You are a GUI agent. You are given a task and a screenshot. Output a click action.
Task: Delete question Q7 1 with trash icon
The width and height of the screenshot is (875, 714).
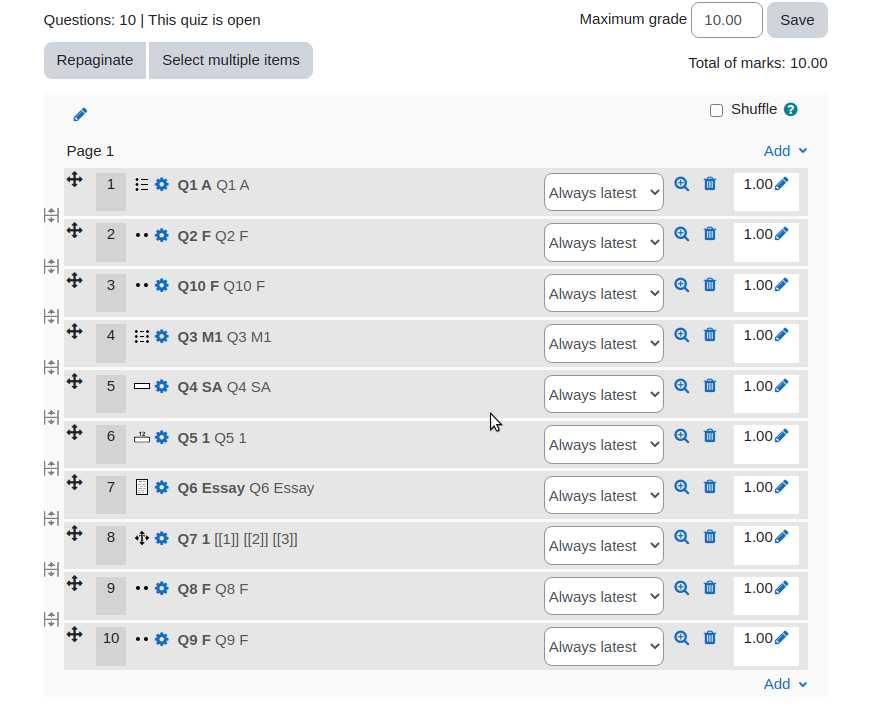(x=710, y=538)
